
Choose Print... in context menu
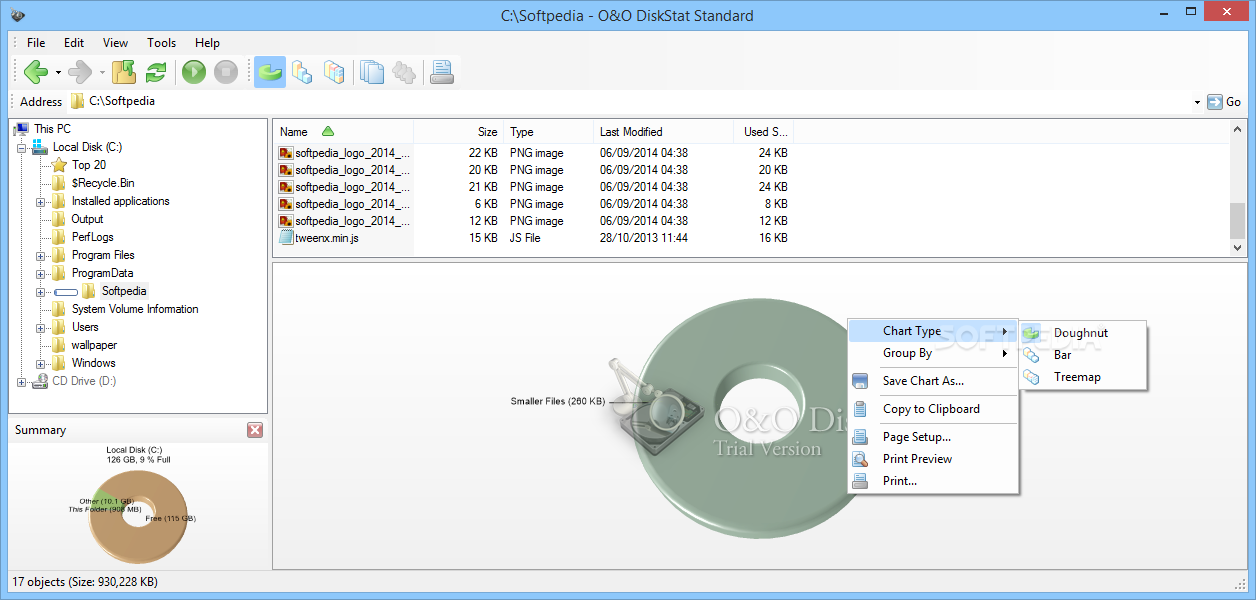(x=933, y=481)
